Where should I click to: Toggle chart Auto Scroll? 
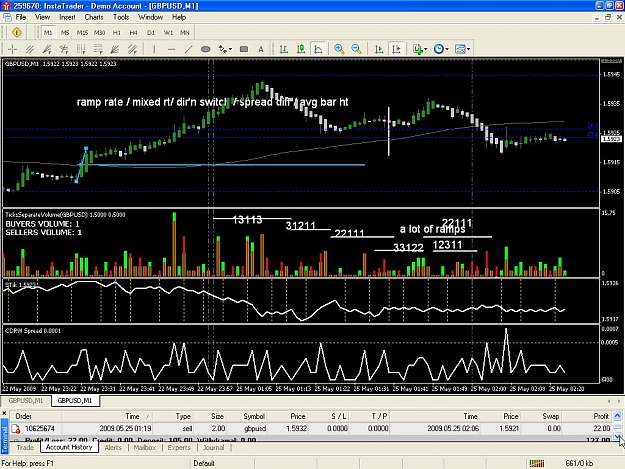tap(379, 49)
